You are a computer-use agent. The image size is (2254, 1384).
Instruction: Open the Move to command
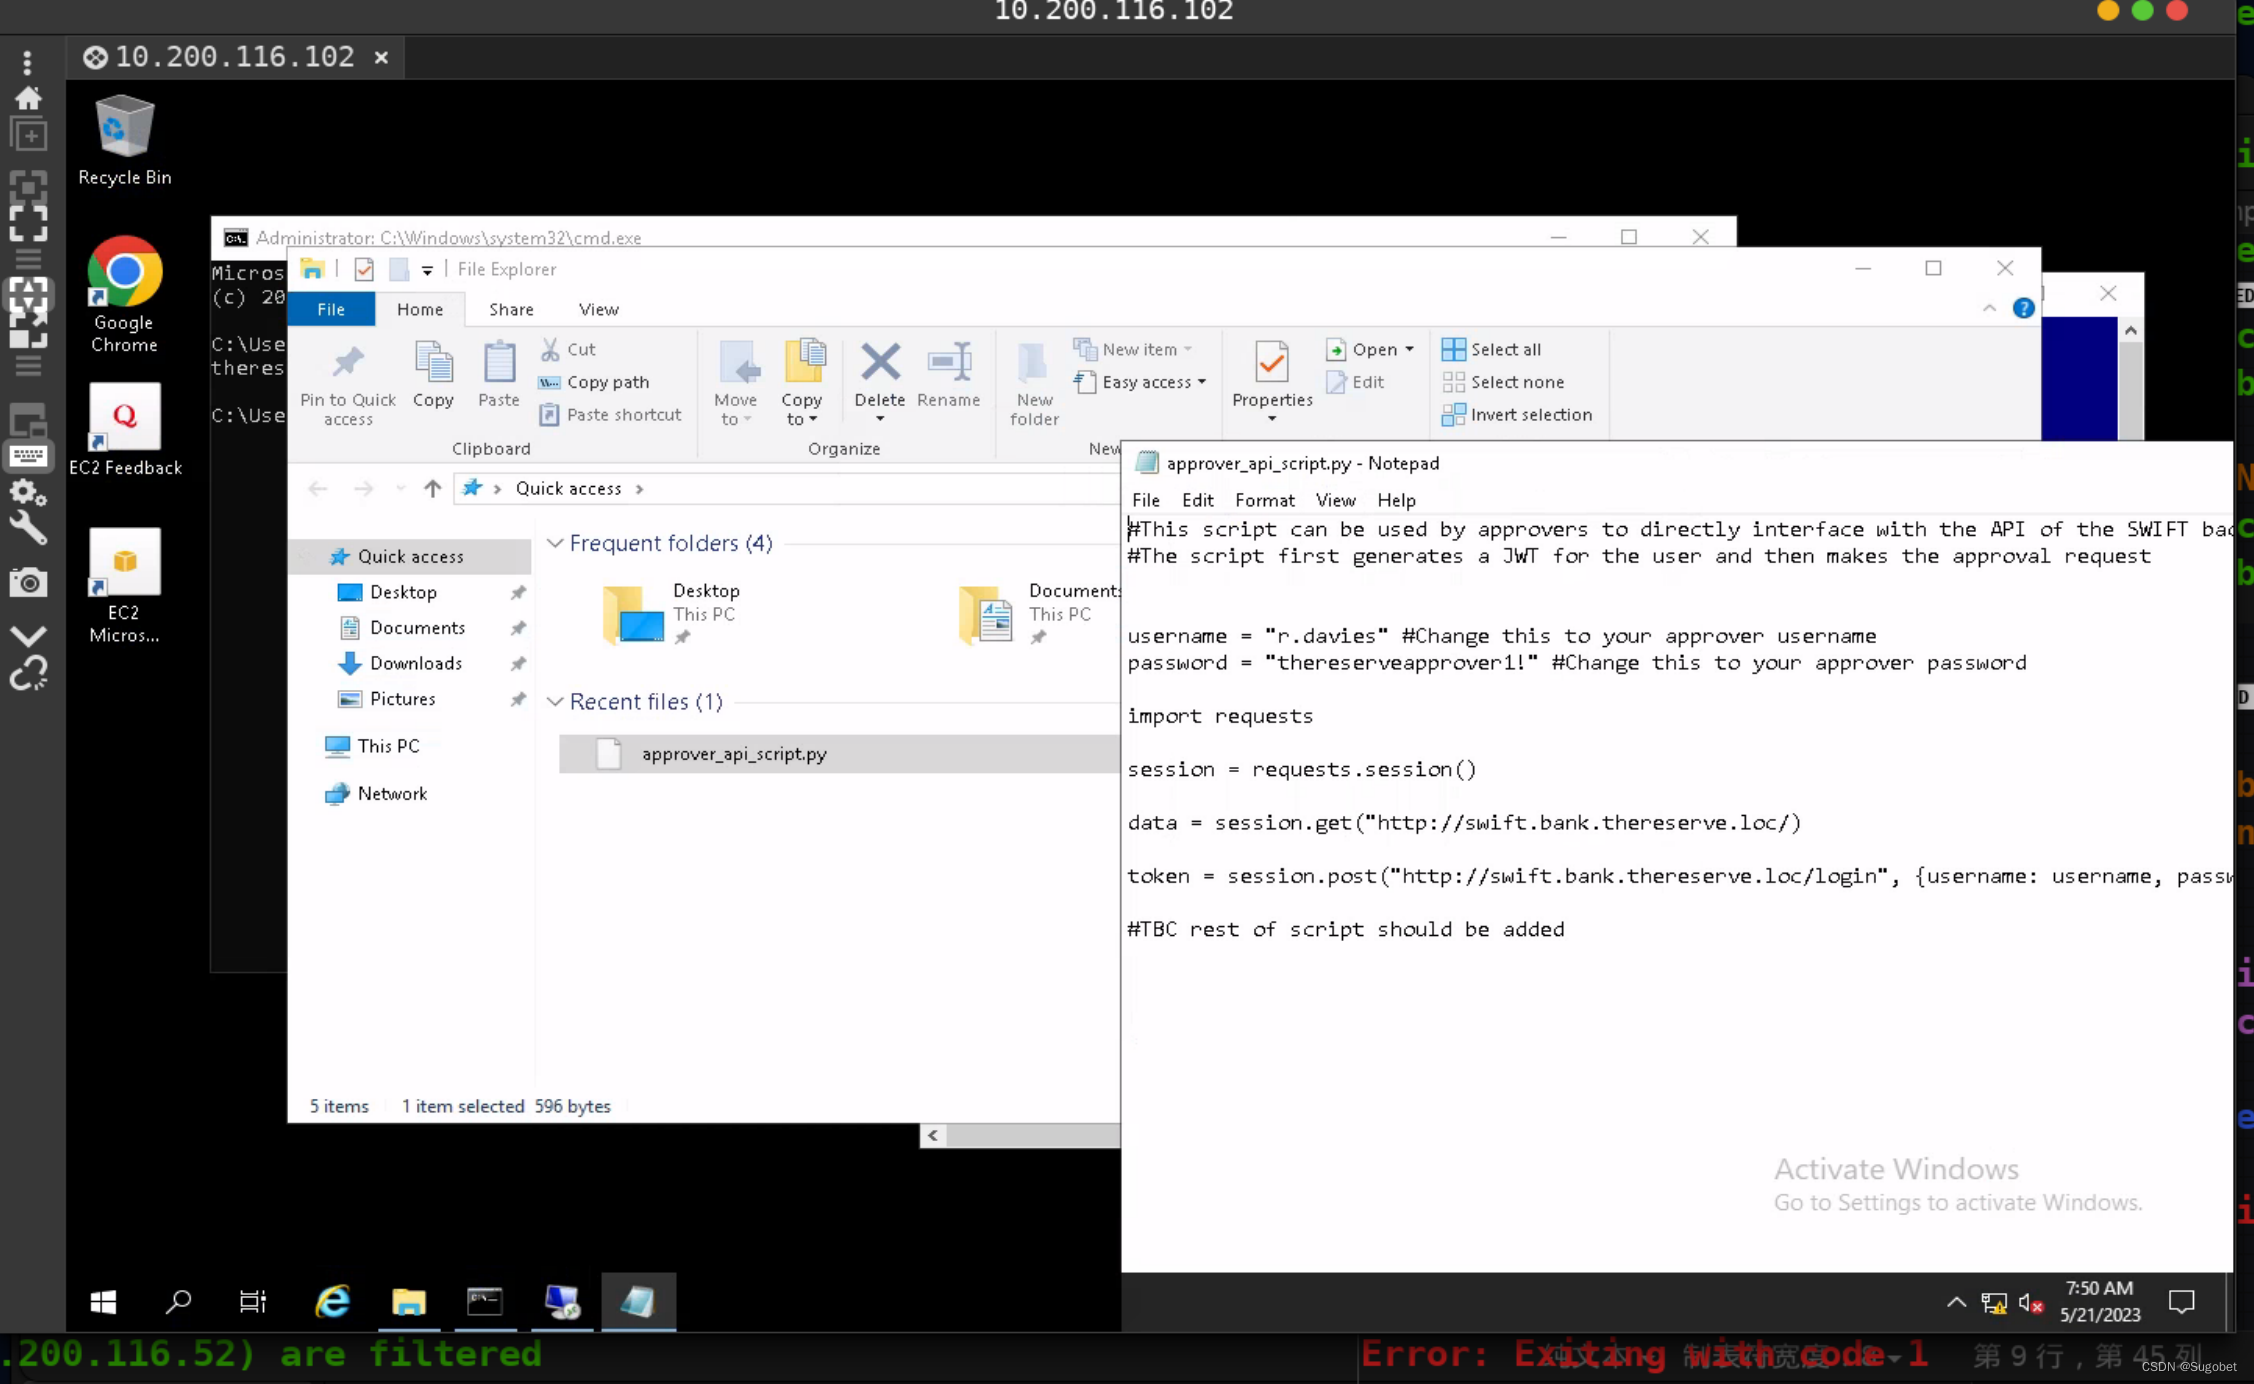point(736,383)
